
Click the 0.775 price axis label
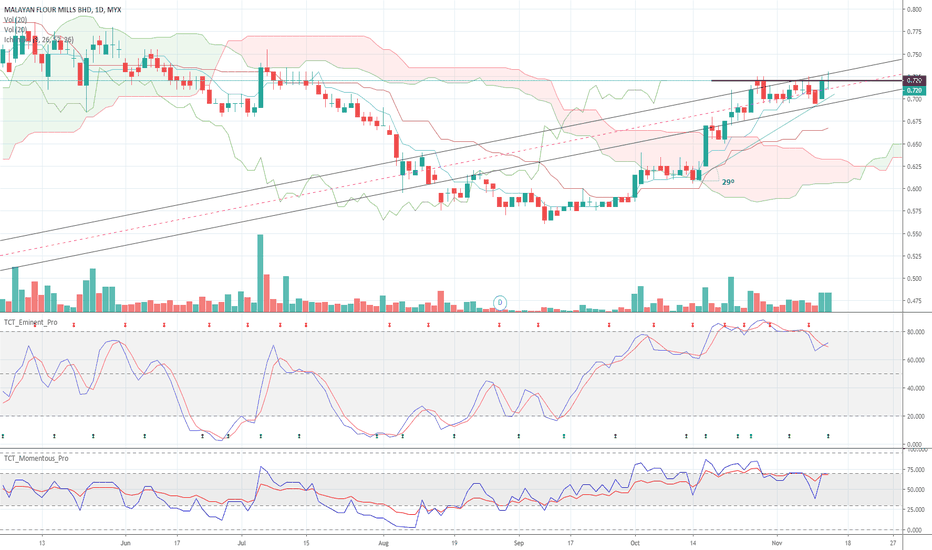tap(914, 32)
